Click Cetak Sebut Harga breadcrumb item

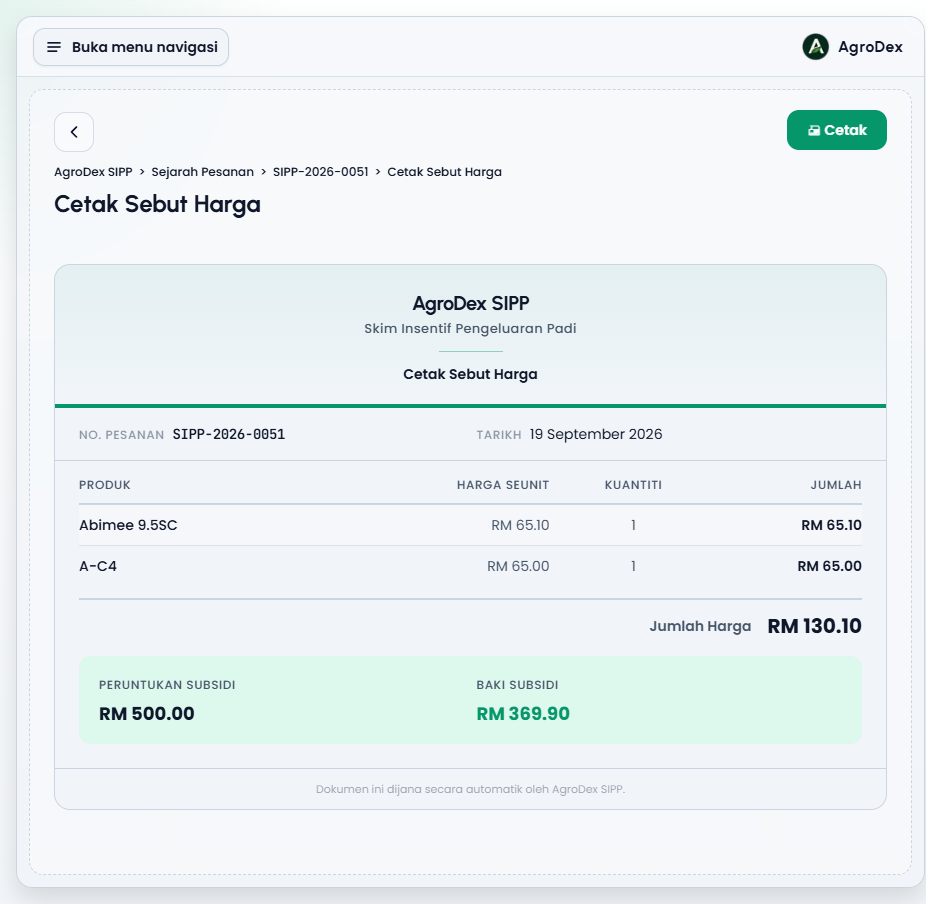tap(444, 172)
